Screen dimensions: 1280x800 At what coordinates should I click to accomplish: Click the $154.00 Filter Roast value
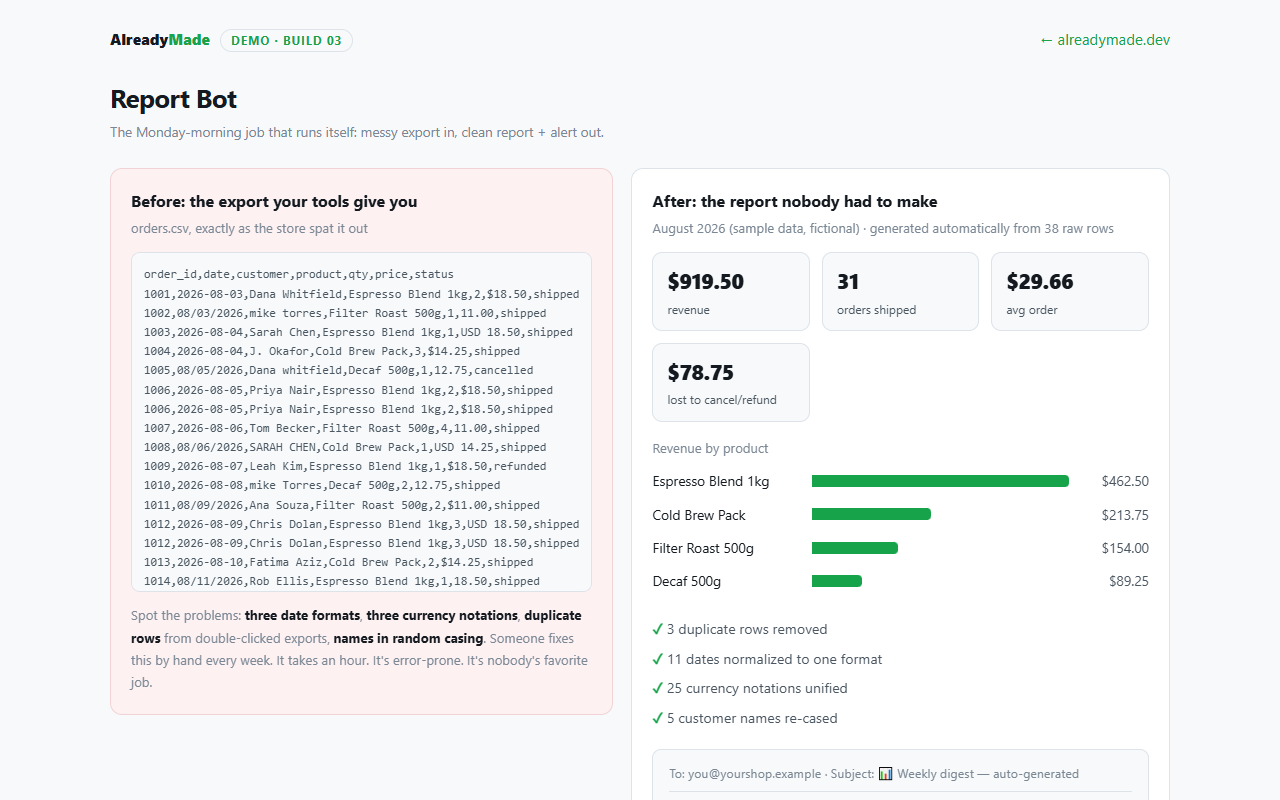pos(1125,548)
